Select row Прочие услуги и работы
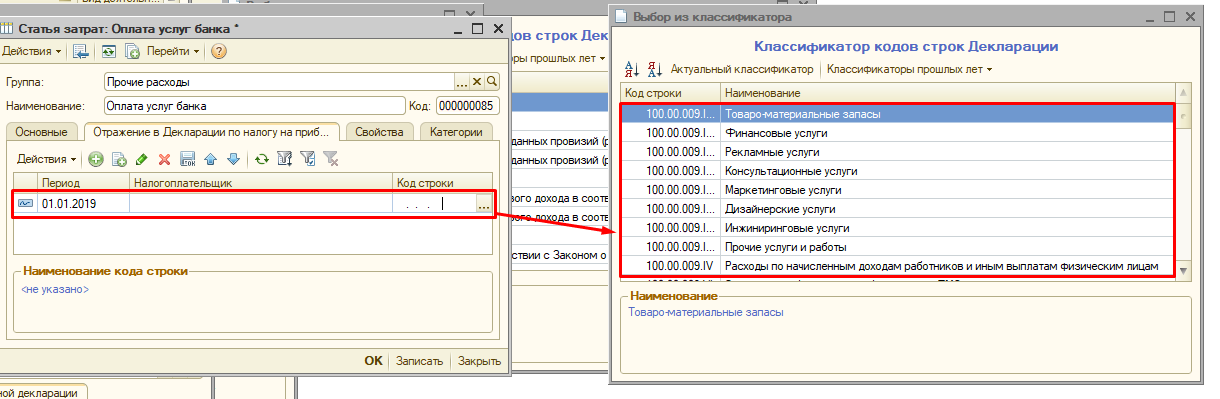 (x=899, y=246)
